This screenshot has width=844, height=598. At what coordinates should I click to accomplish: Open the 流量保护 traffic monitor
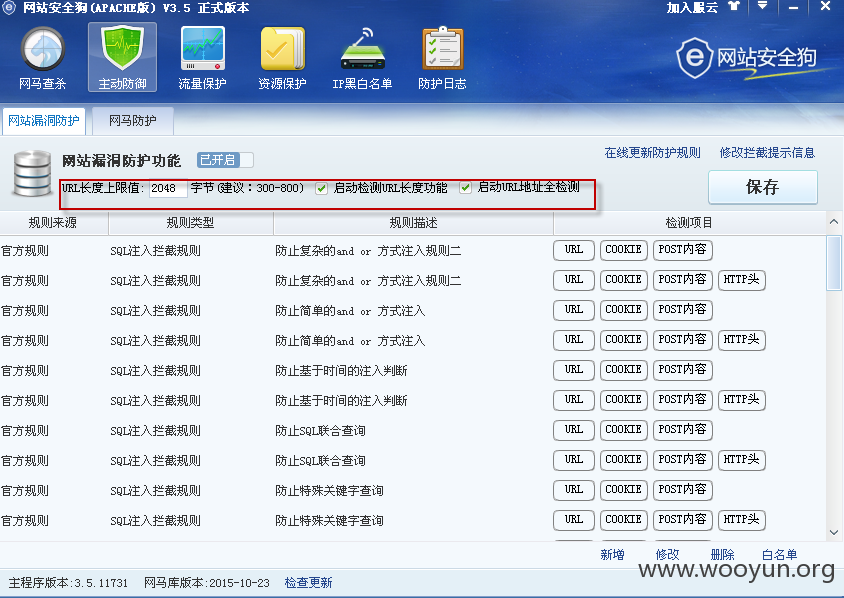click(x=202, y=58)
